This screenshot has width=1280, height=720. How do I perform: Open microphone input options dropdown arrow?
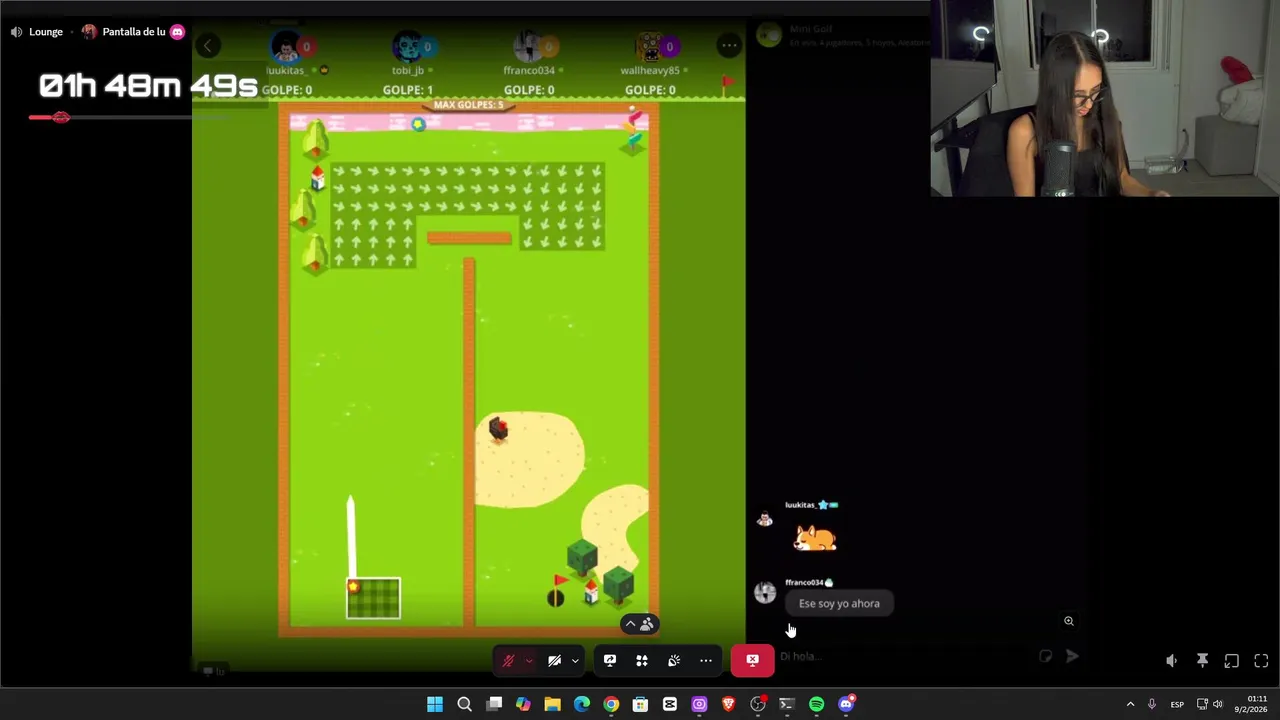529,661
